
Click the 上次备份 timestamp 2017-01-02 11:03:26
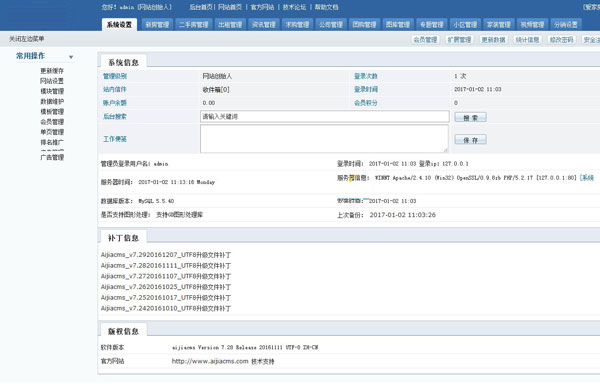click(403, 215)
